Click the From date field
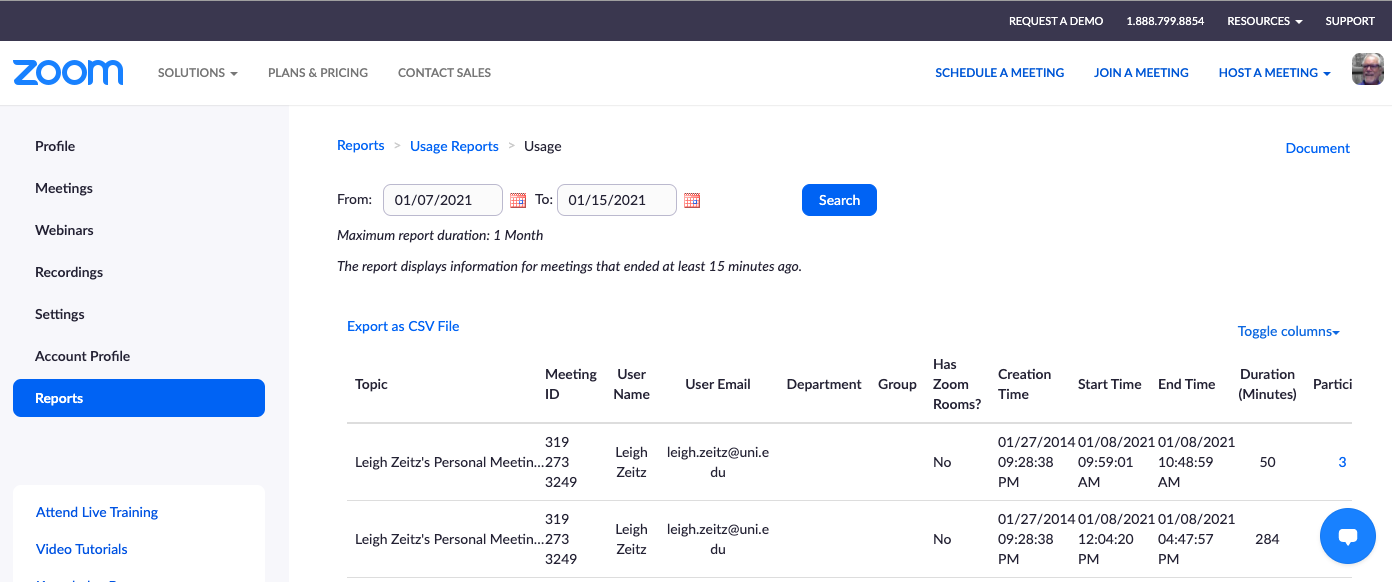The width and height of the screenshot is (1392, 582). [443, 200]
